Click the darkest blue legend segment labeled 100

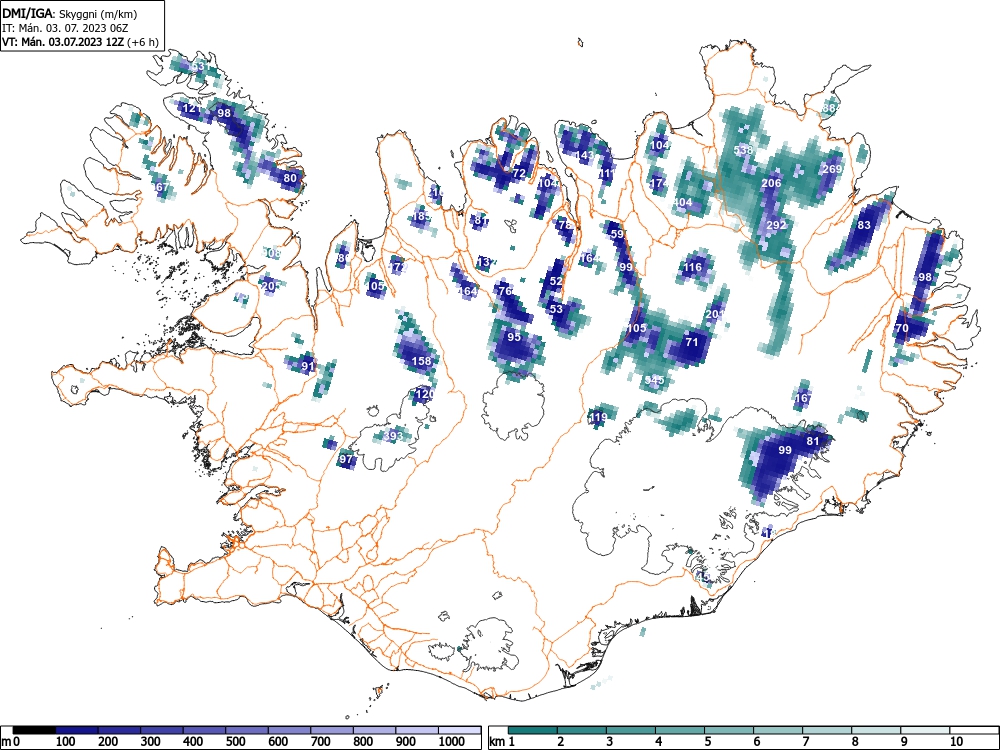coord(77,730)
